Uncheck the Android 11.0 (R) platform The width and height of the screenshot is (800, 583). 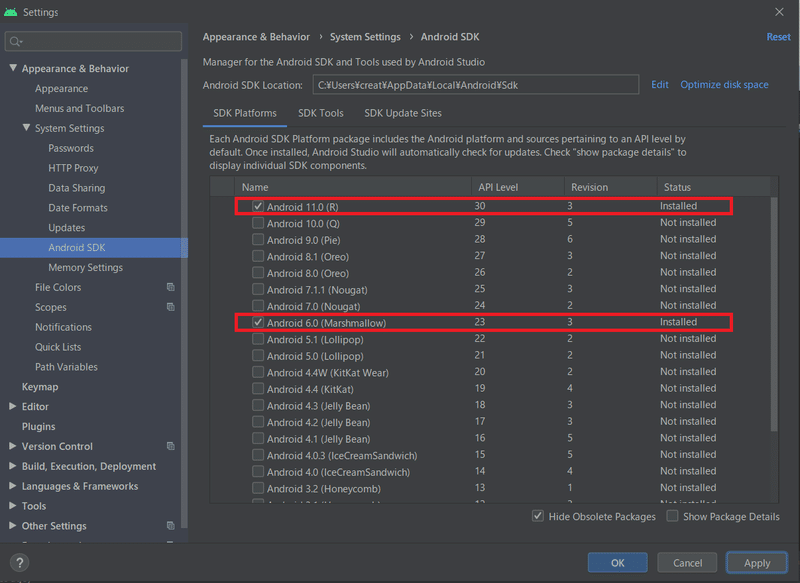point(258,206)
